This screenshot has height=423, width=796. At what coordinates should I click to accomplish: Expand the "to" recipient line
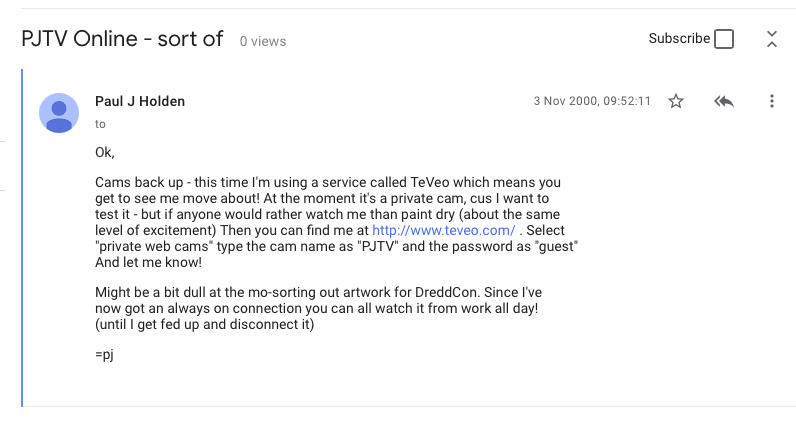pyautogui.click(x=100, y=124)
